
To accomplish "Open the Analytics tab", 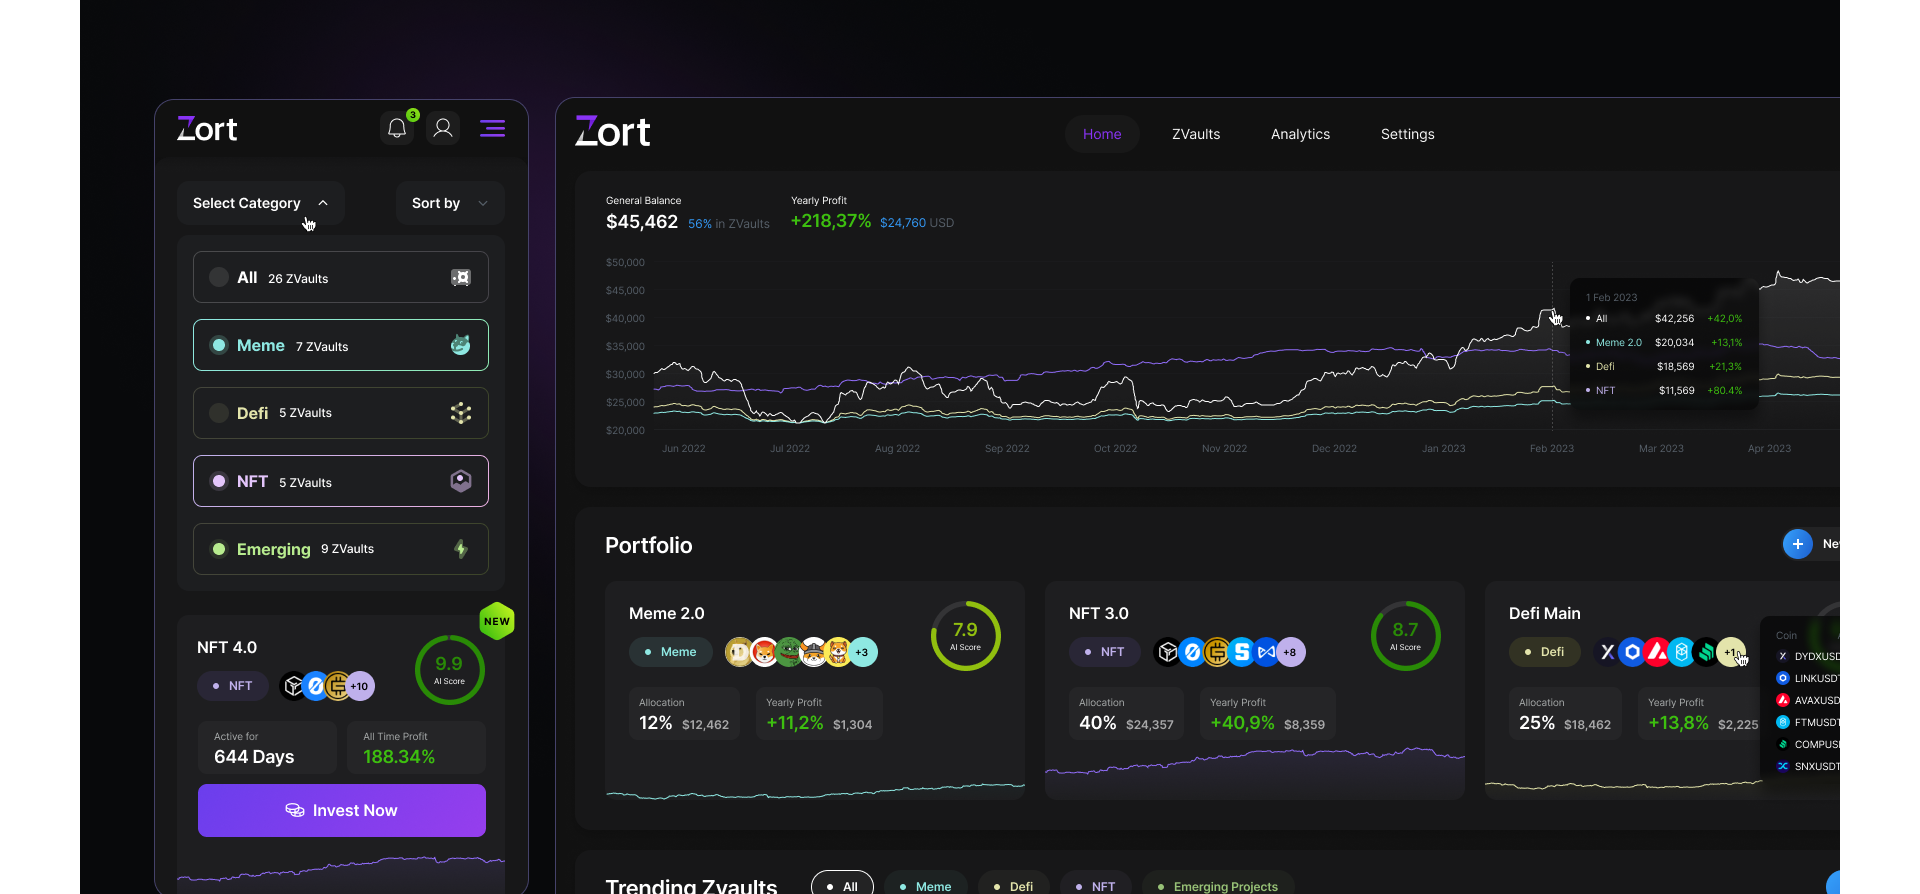I will (1300, 134).
